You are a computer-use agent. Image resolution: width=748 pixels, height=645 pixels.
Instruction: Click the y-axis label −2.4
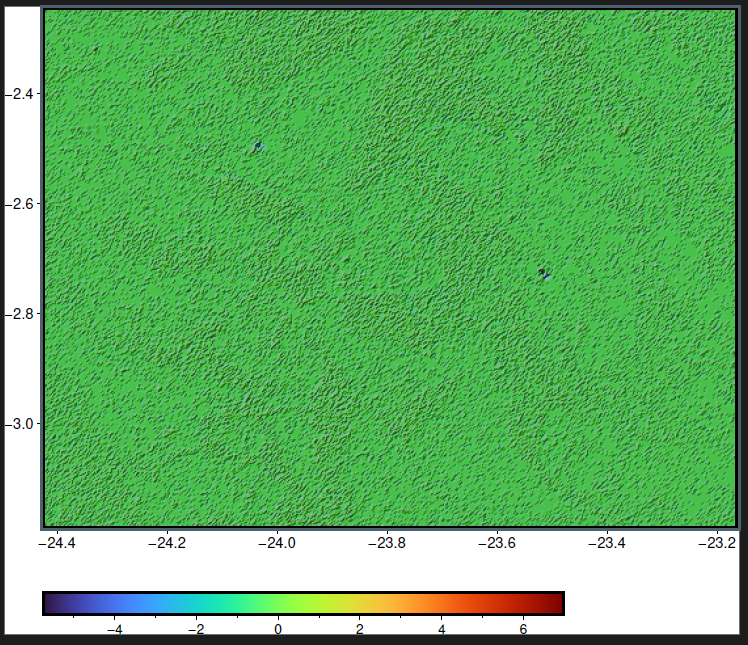[x=19, y=94]
